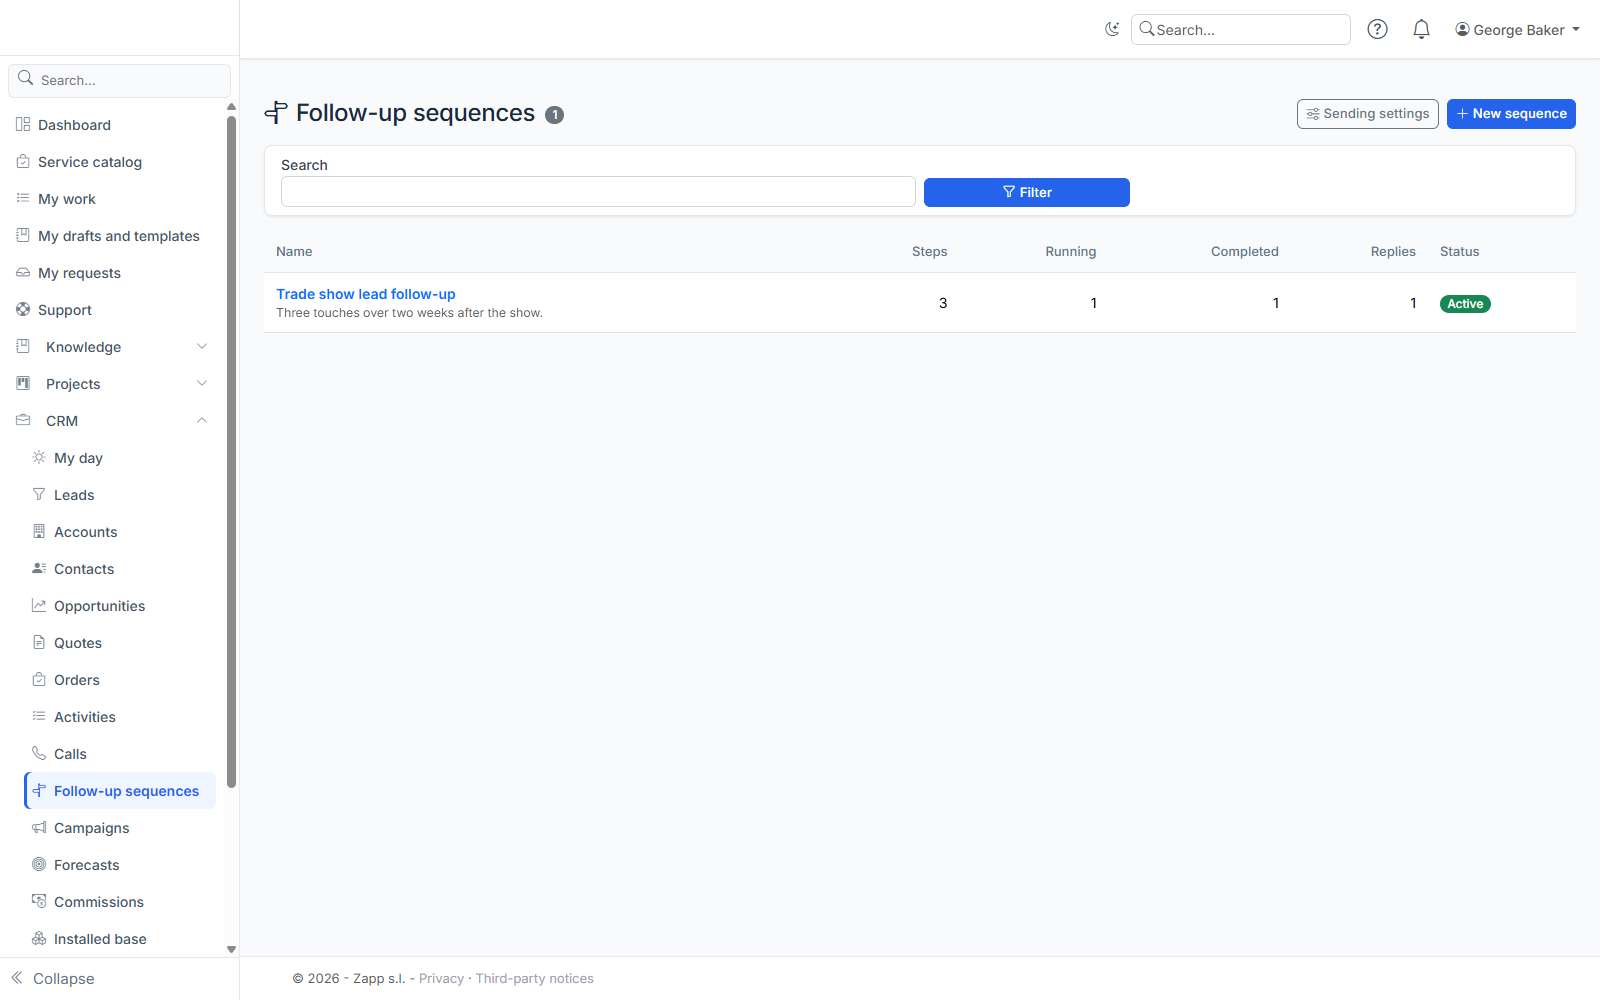Click the Name column header
The height and width of the screenshot is (1000, 1600).
coord(294,252)
